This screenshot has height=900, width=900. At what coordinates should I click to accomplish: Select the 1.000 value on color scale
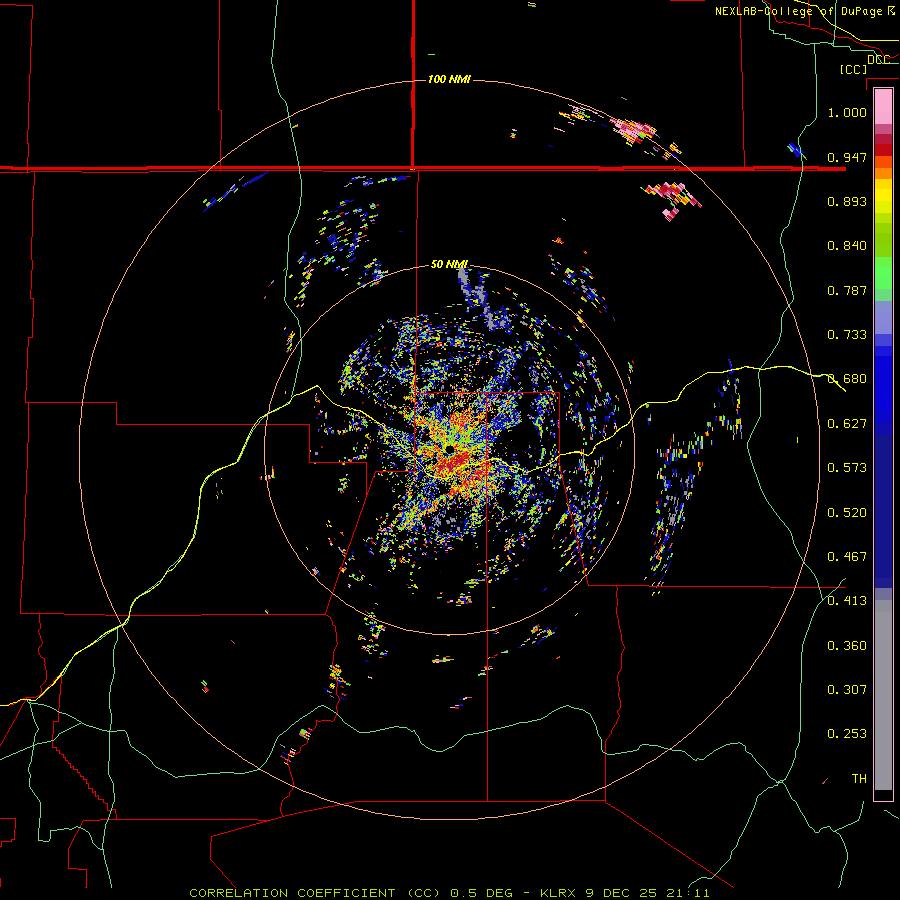847,112
